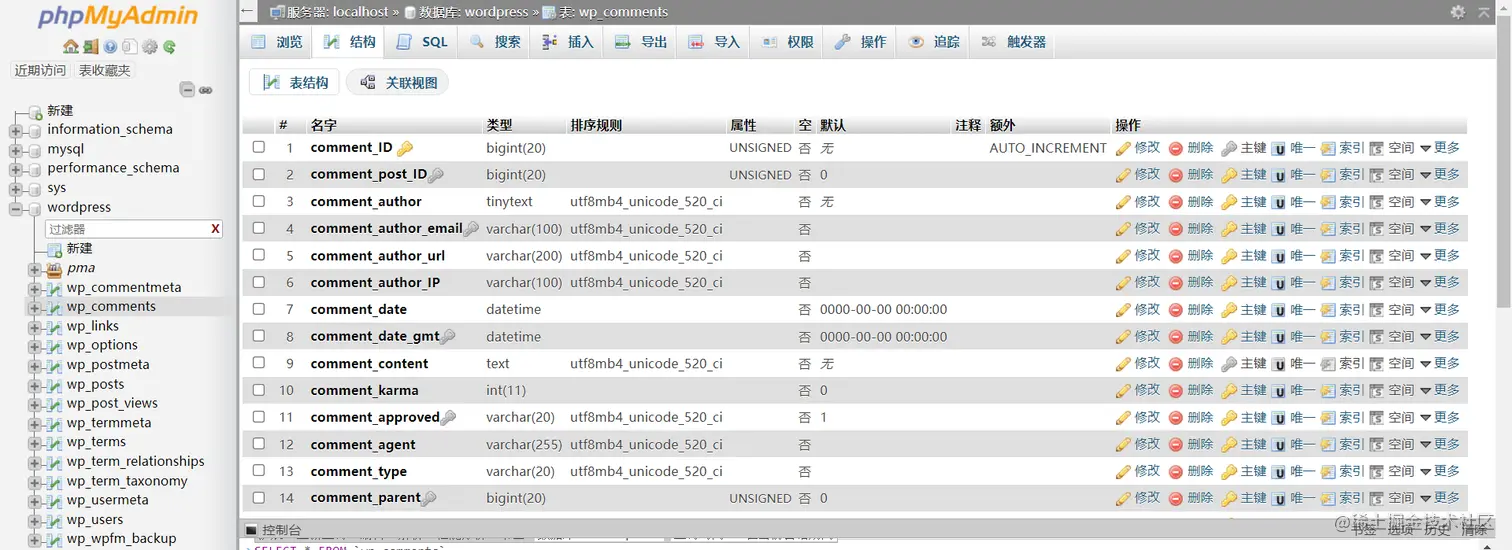Click red delete icon for comment_post_ID
The height and width of the screenshot is (550, 1512).
click(x=1176, y=175)
